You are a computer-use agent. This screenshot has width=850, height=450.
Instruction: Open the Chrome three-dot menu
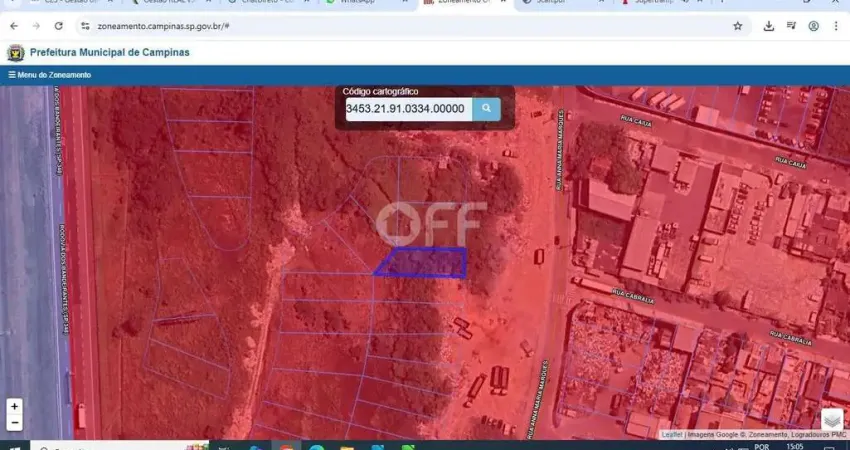click(x=836, y=26)
